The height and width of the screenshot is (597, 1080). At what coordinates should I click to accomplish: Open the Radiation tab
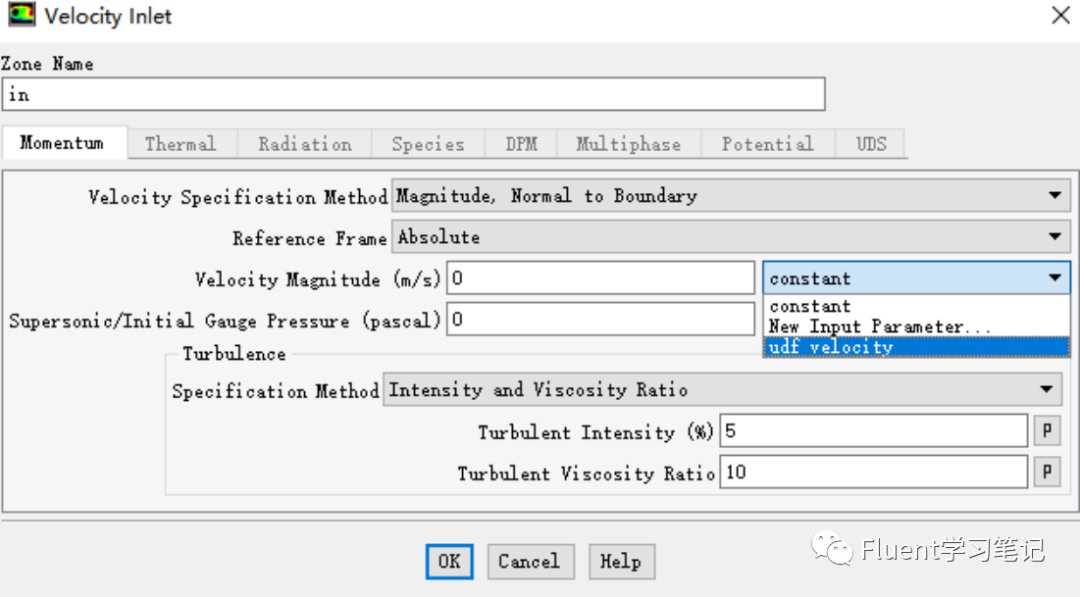(x=304, y=143)
